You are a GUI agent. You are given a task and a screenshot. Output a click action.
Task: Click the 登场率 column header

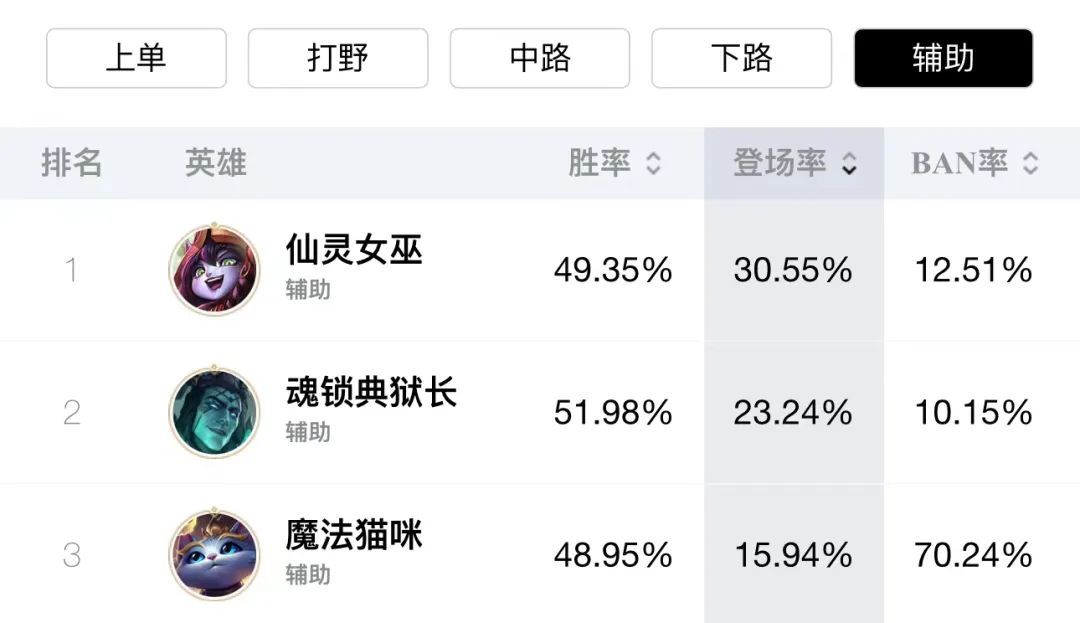780,163
